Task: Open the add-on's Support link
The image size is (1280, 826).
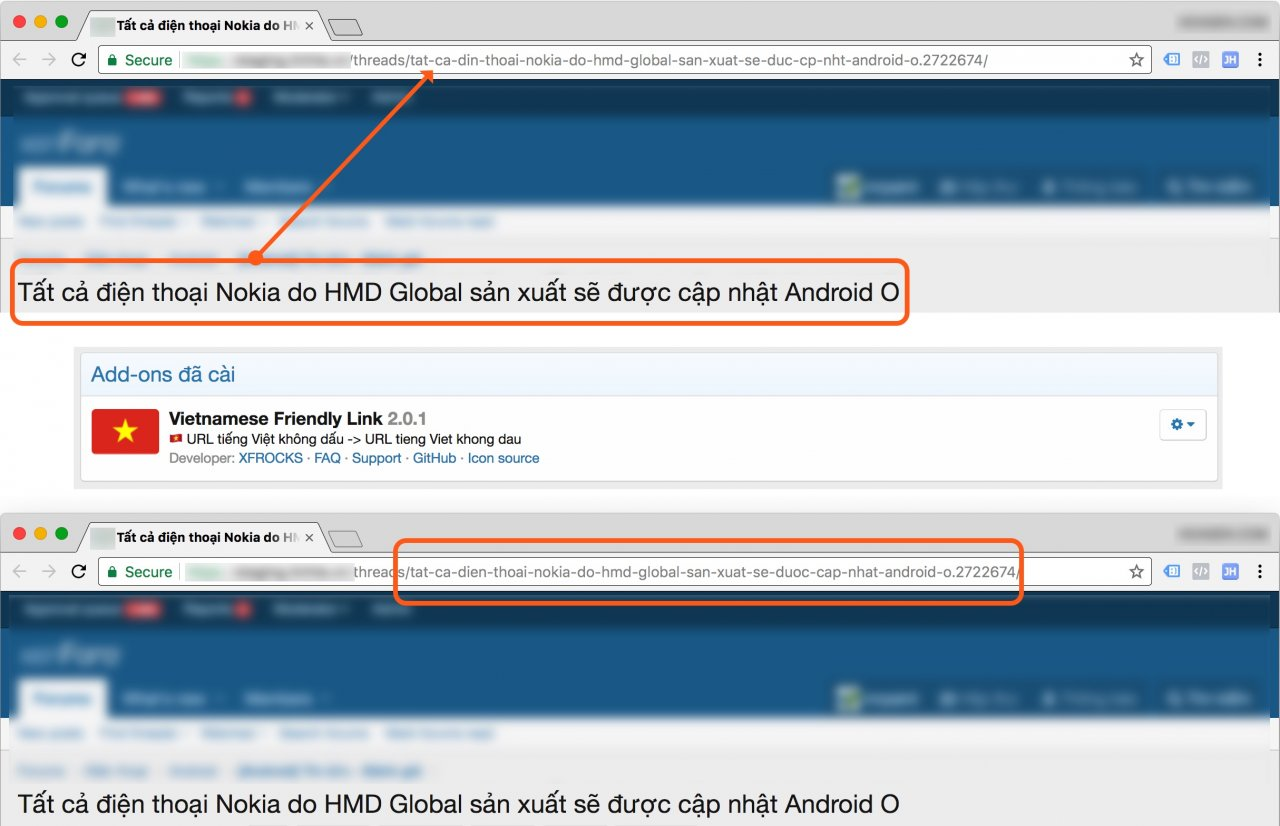Action: [376, 458]
